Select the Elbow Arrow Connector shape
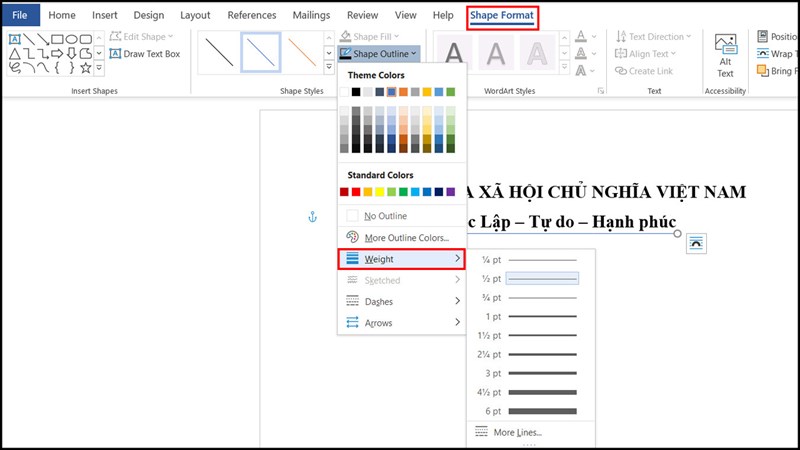 pos(43,53)
